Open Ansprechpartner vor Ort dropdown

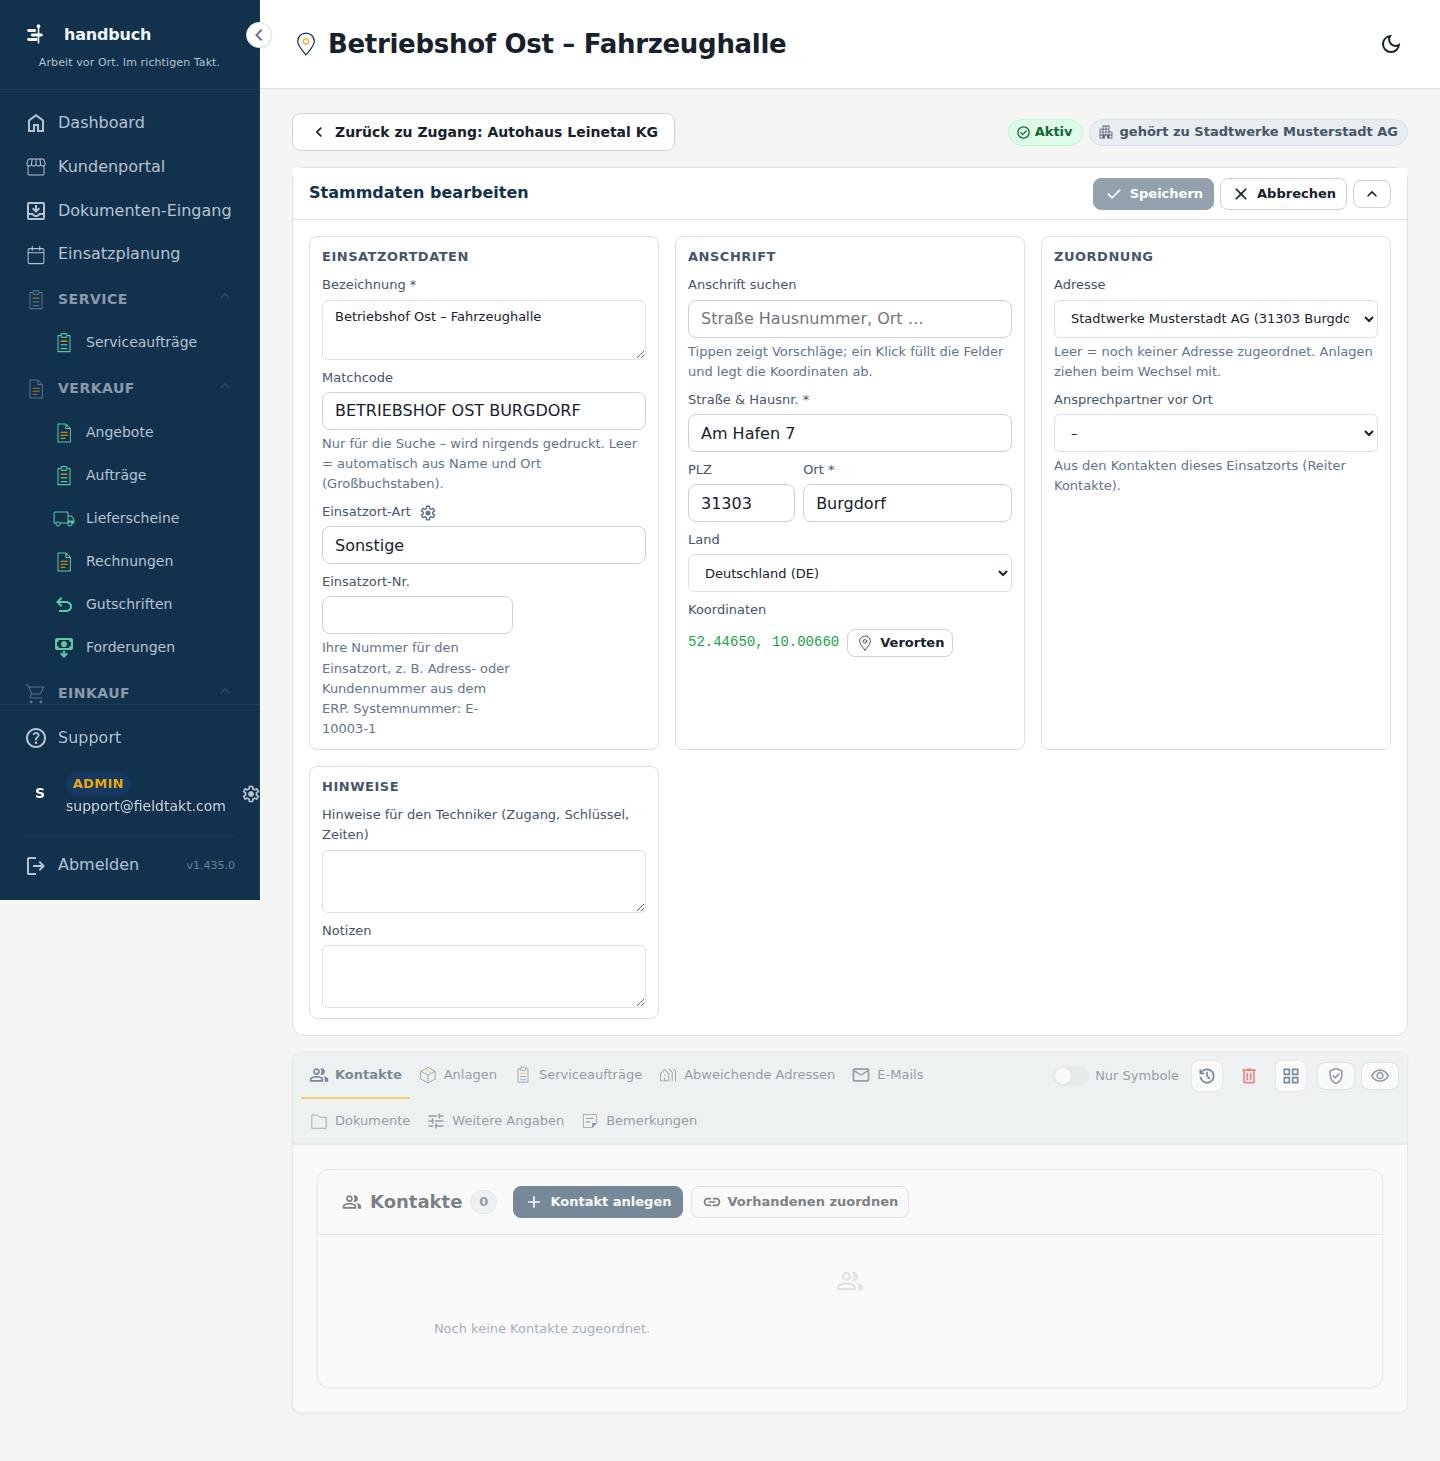(x=1216, y=433)
